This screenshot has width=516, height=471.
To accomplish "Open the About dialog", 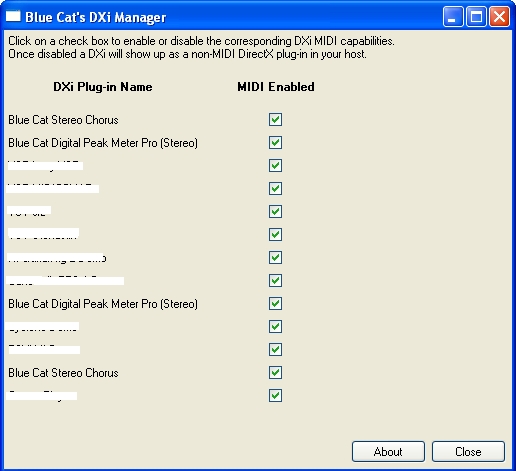I will 388,452.
